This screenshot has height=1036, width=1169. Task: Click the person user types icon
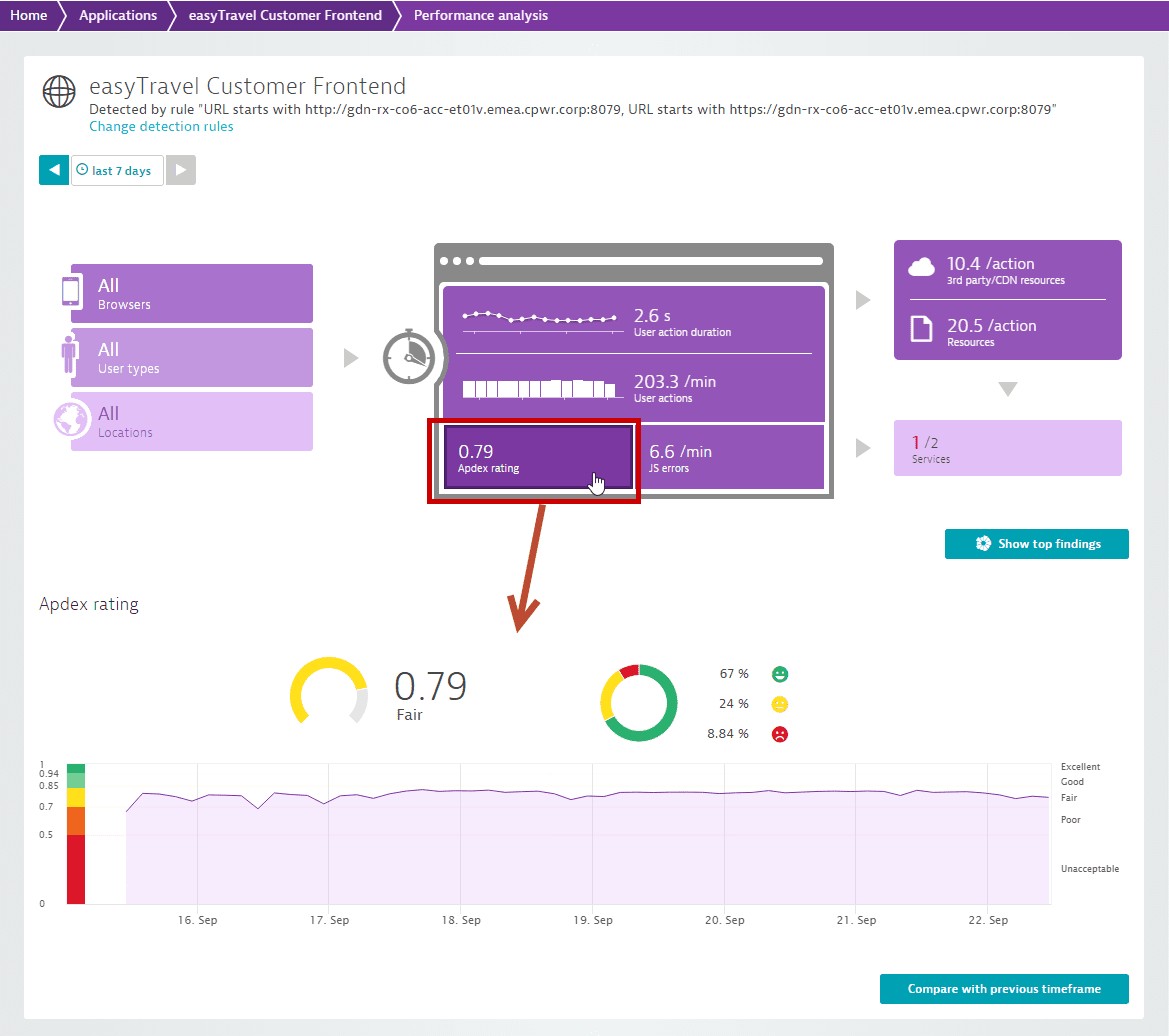[70, 355]
